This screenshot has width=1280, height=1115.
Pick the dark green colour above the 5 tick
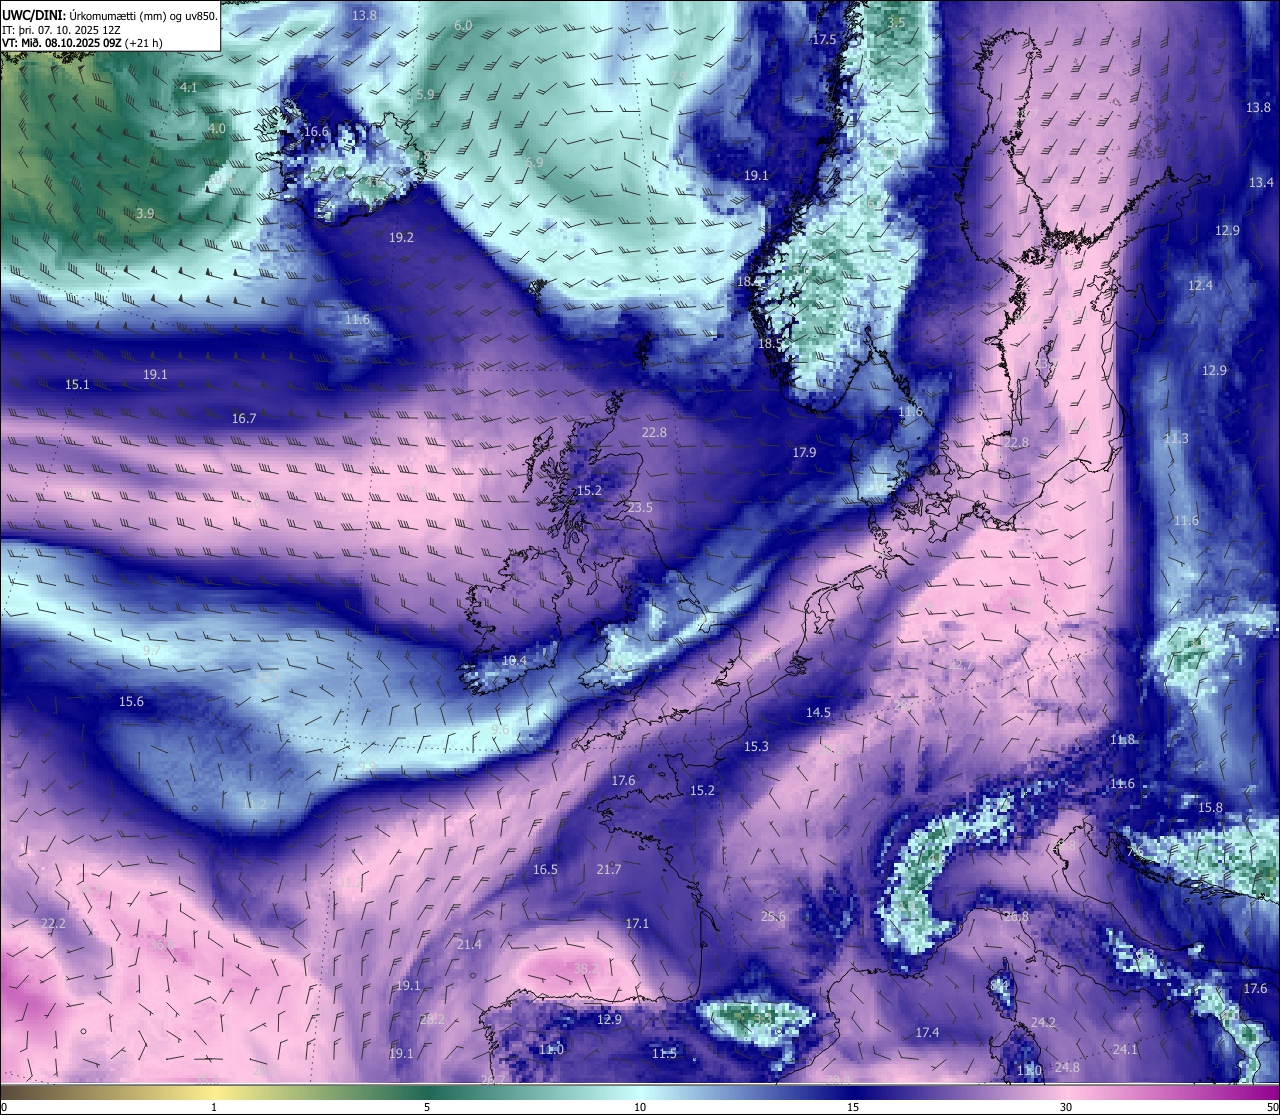click(x=427, y=1092)
